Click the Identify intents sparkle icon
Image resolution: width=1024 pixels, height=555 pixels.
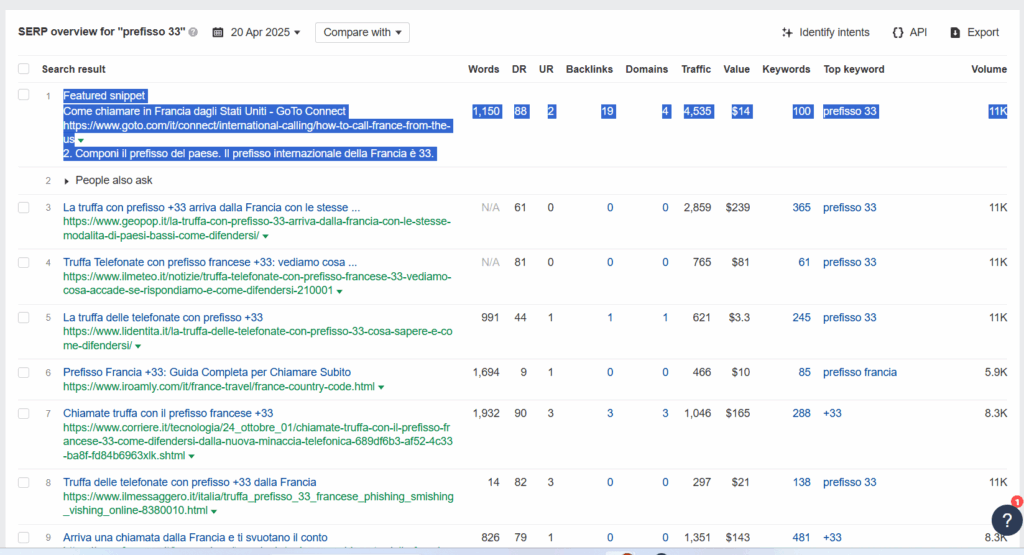787,32
